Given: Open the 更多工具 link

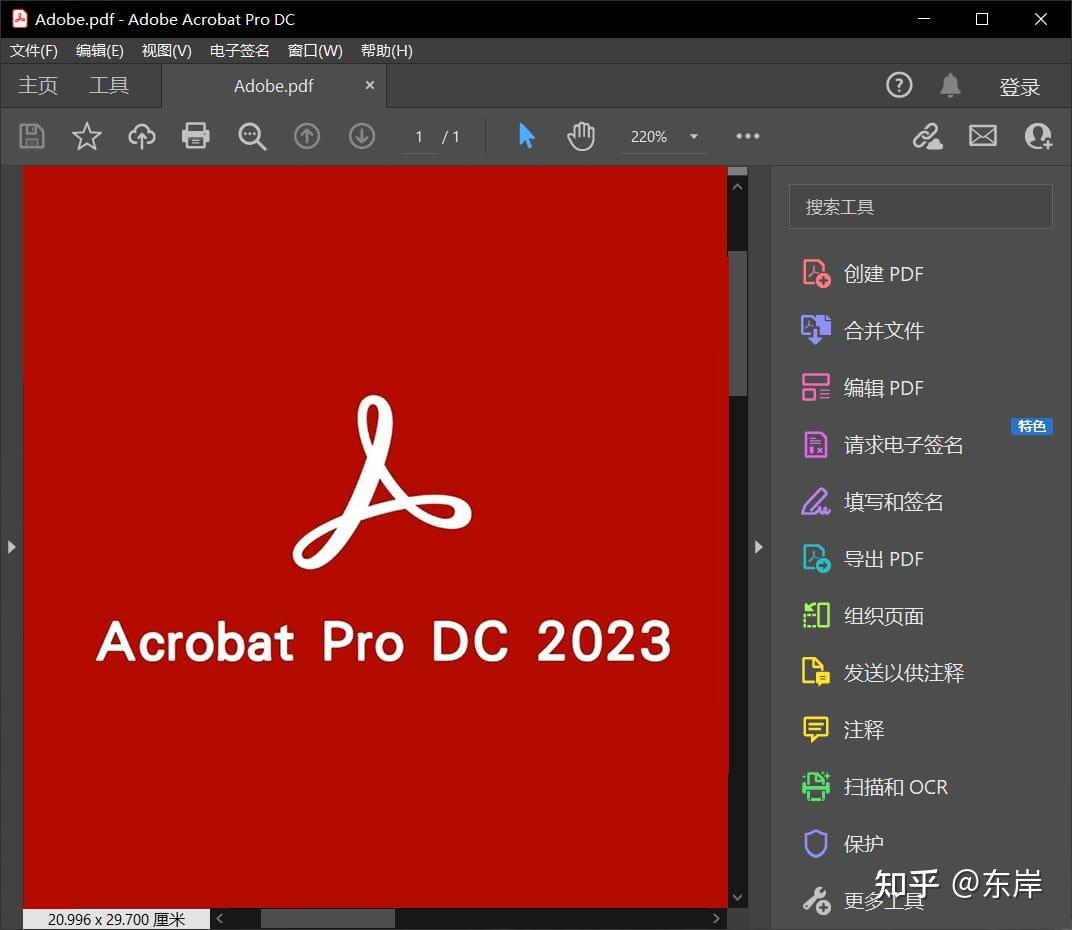Looking at the screenshot, I should pos(883,900).
